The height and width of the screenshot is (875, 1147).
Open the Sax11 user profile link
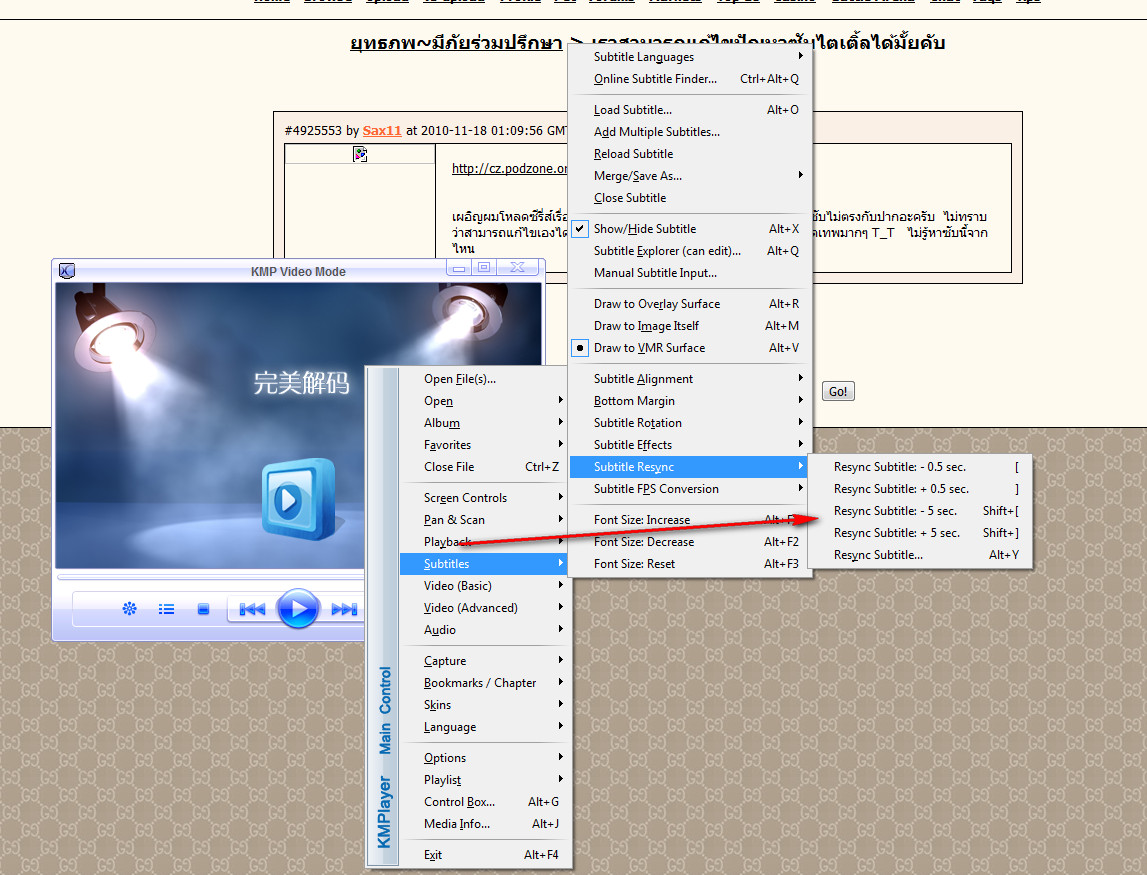[x=382, y=130]
